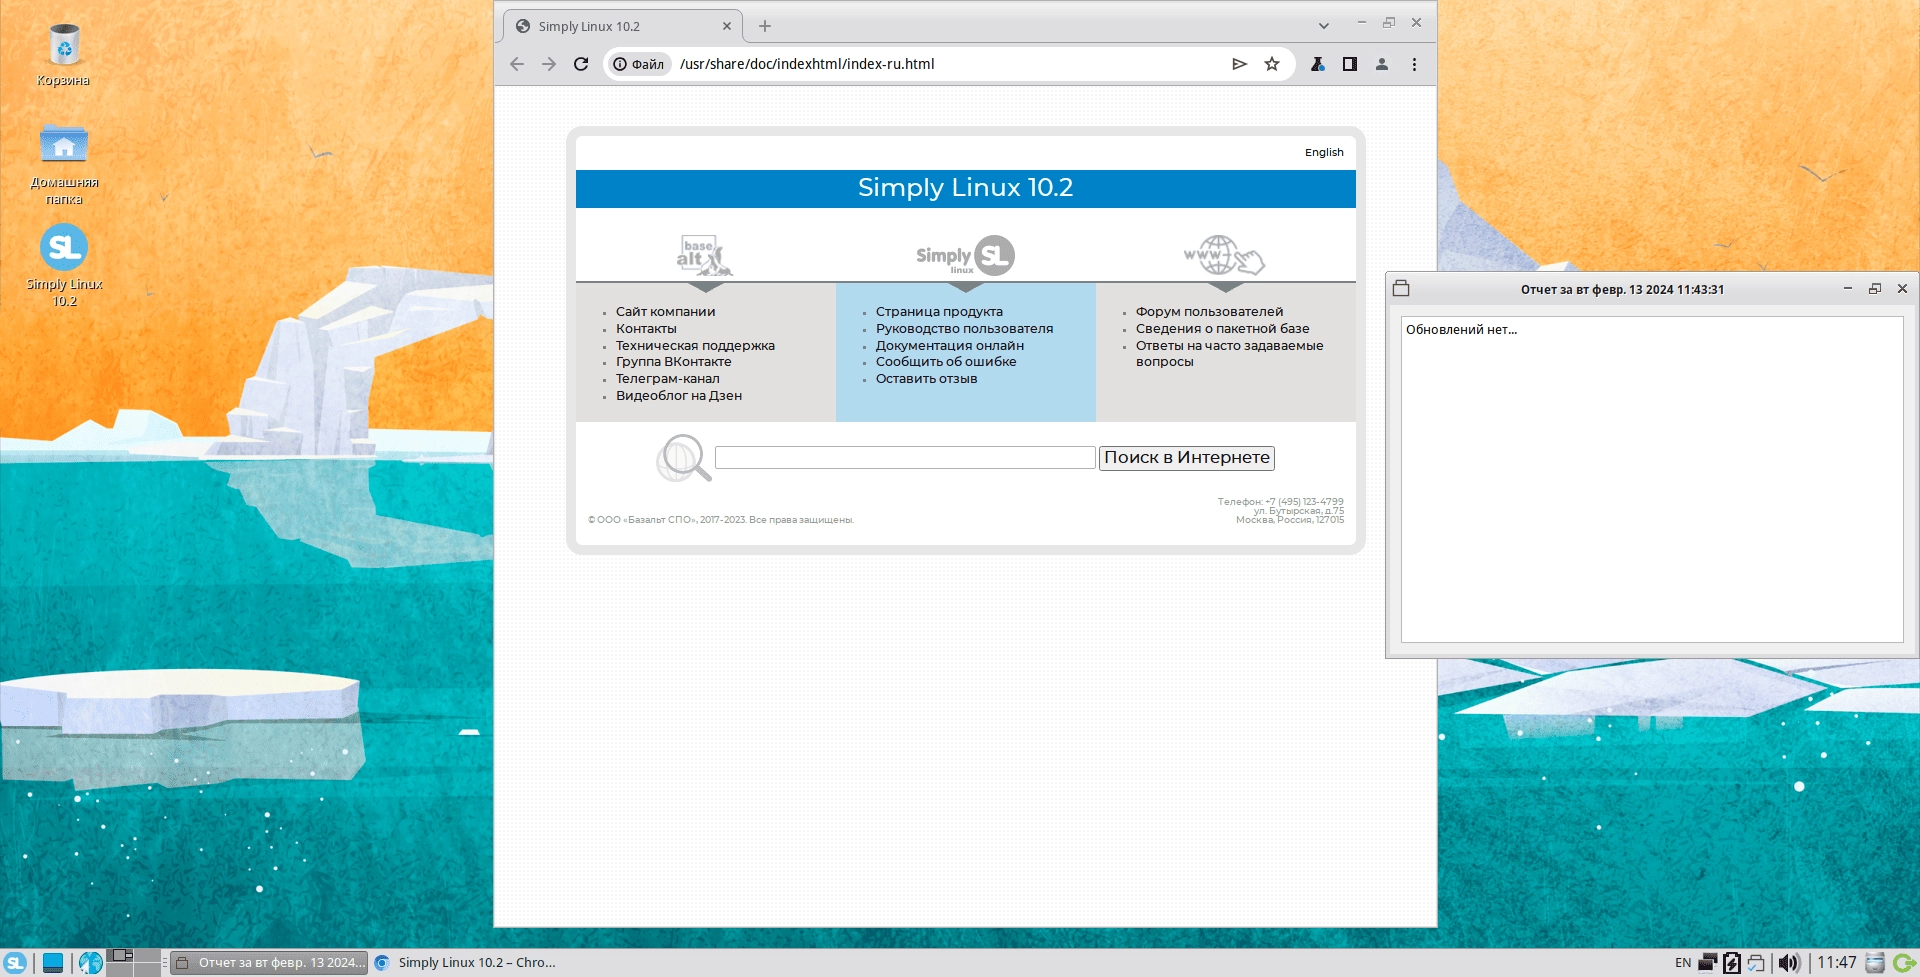Select Simply Linux 10.2 – Chro... taskbar button
Image resolution: width=1920 pixels, height=977 pixels.
466,963
